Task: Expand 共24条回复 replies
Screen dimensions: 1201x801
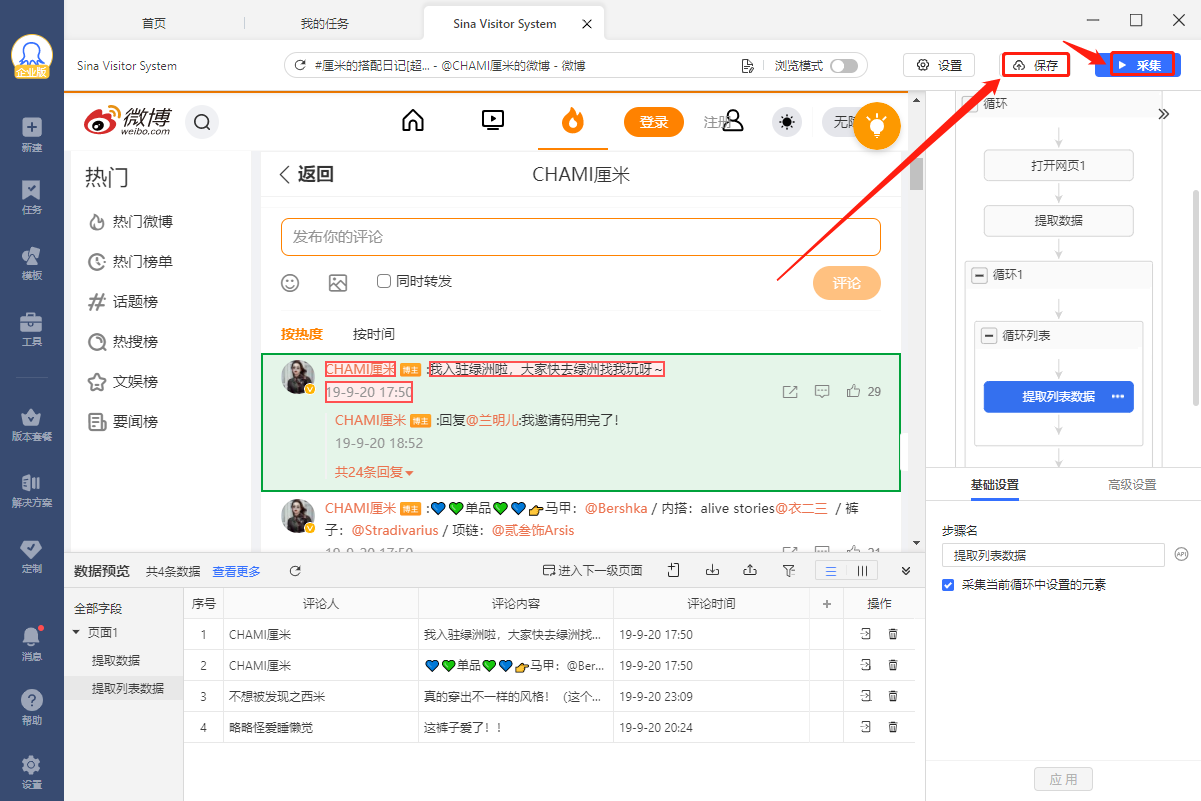Action: tap(374, 472)
